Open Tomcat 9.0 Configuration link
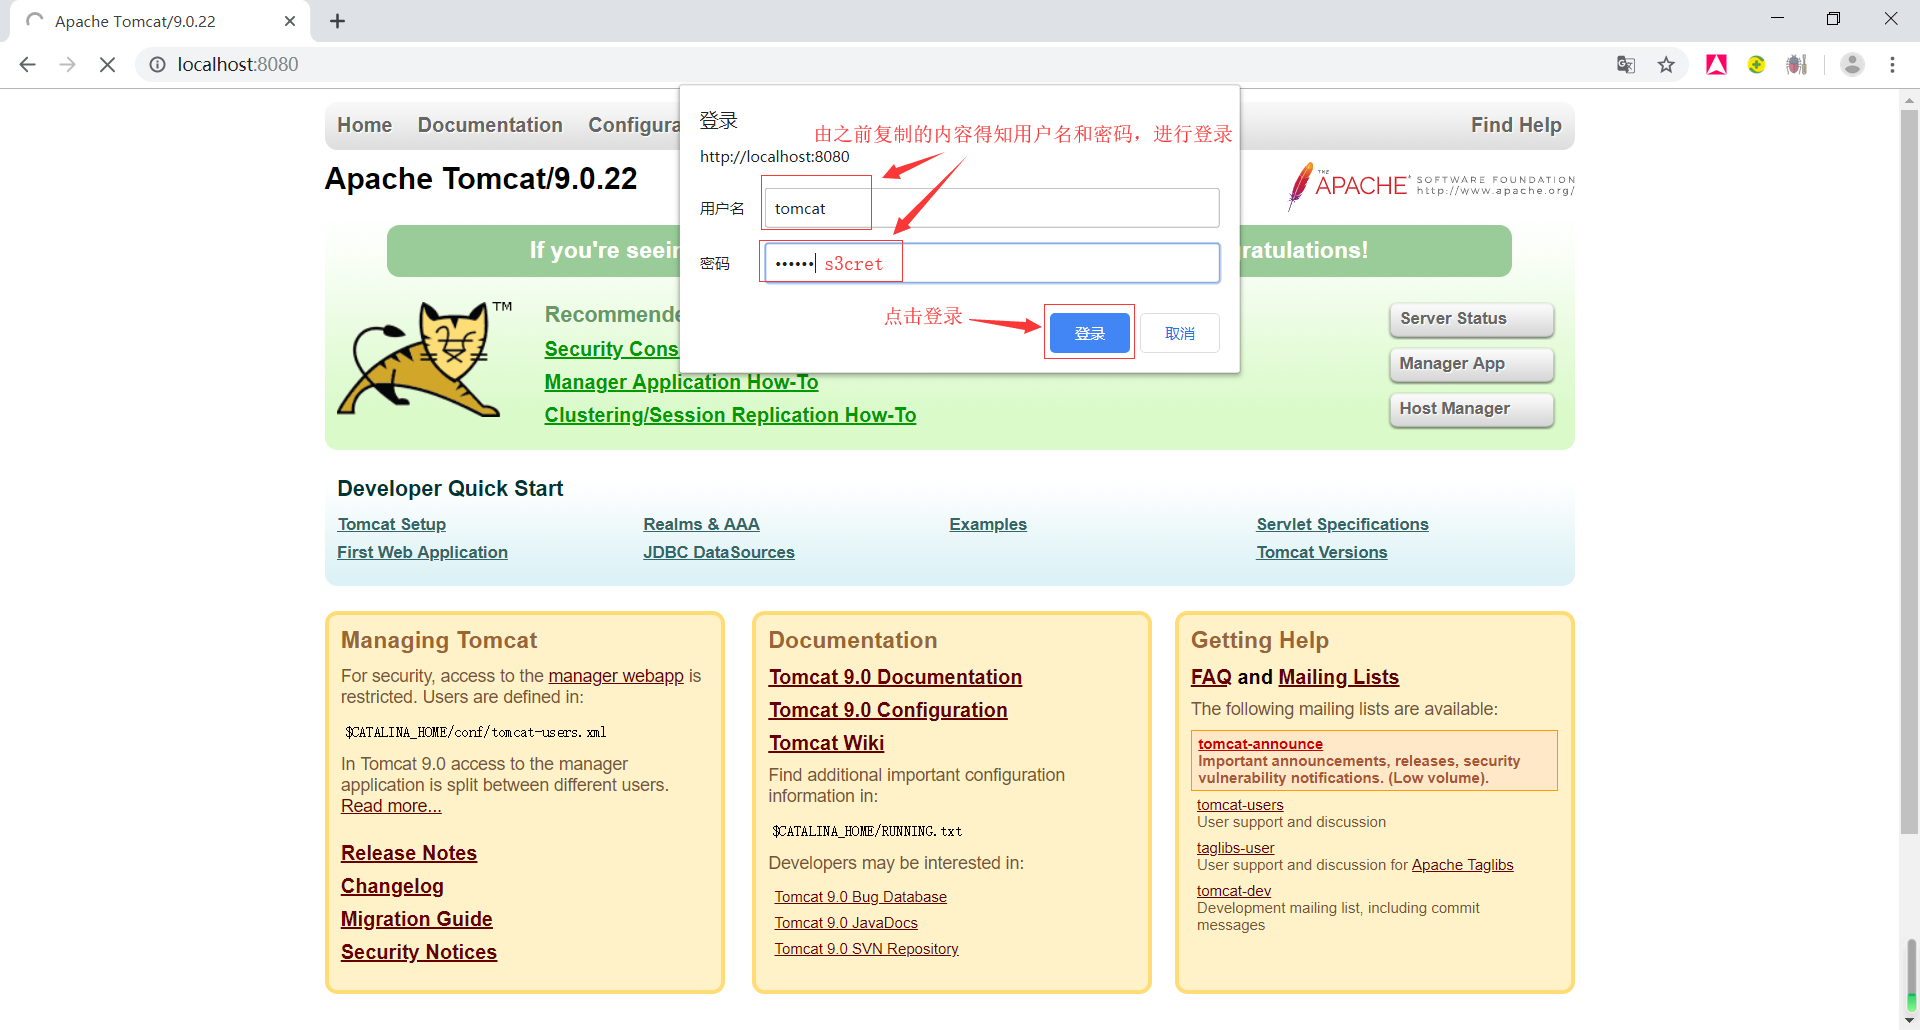Viewport: 1920px width, 1030px height. [x=888, y=710]
